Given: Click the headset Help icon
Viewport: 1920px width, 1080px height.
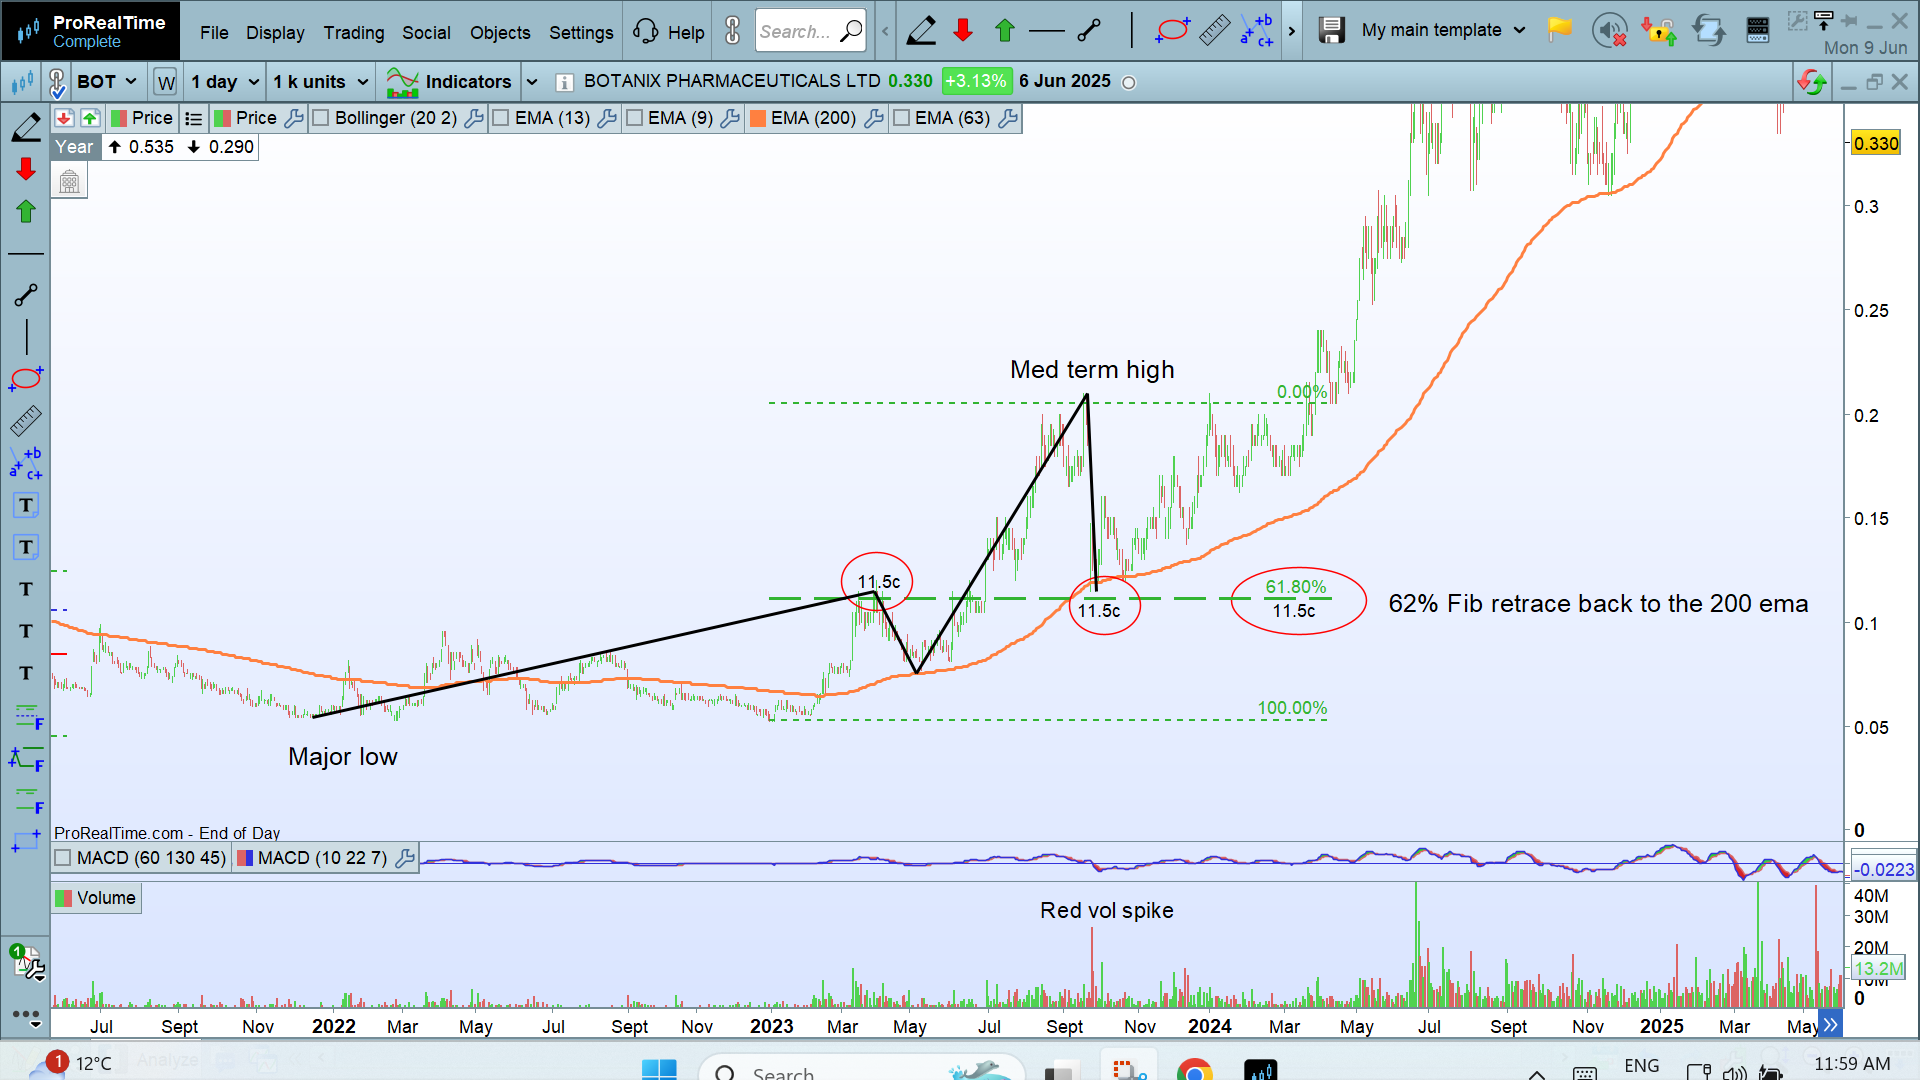Looking at the screenshot, I should 646,31.
